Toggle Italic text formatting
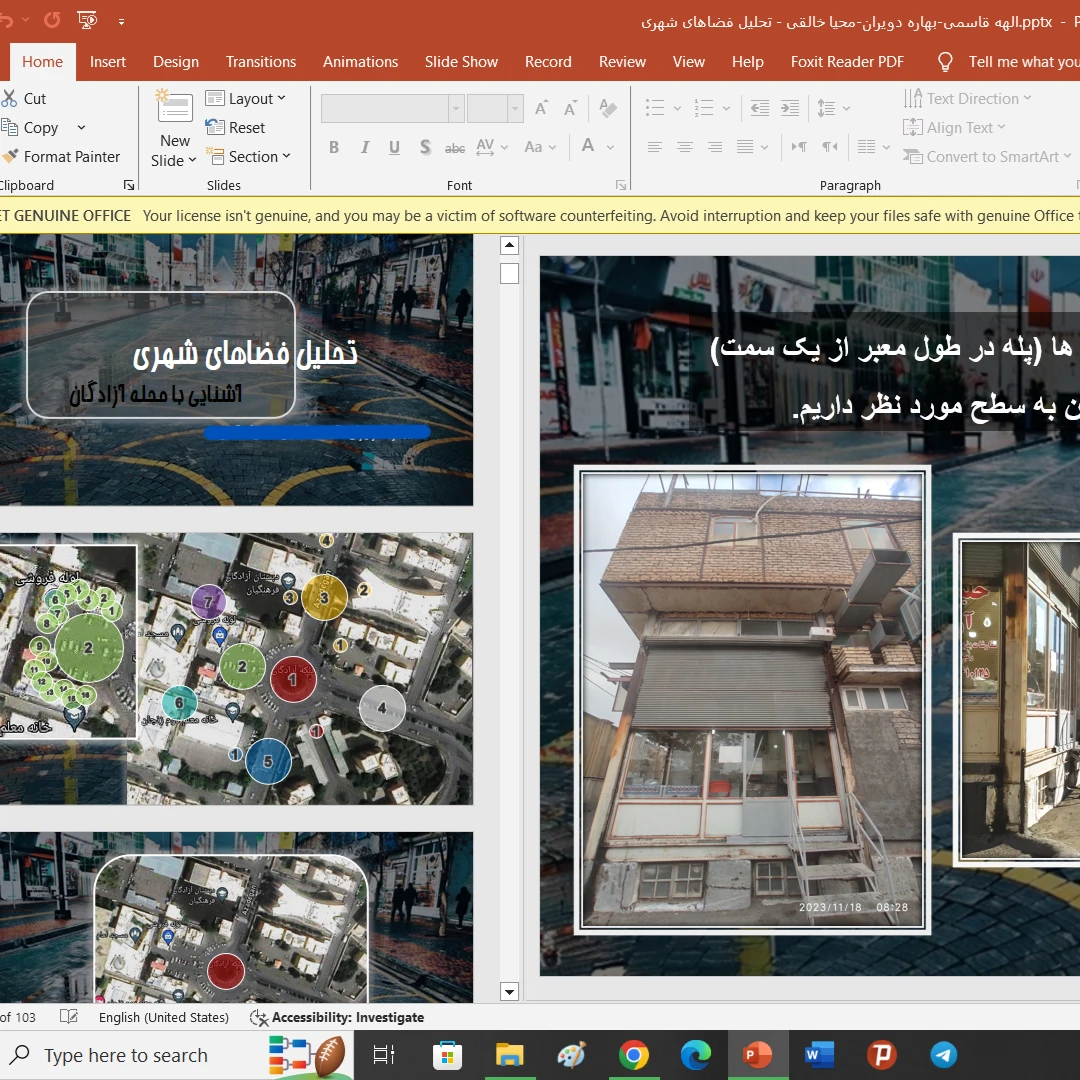1080x1080 pixels. pos(365,148)
